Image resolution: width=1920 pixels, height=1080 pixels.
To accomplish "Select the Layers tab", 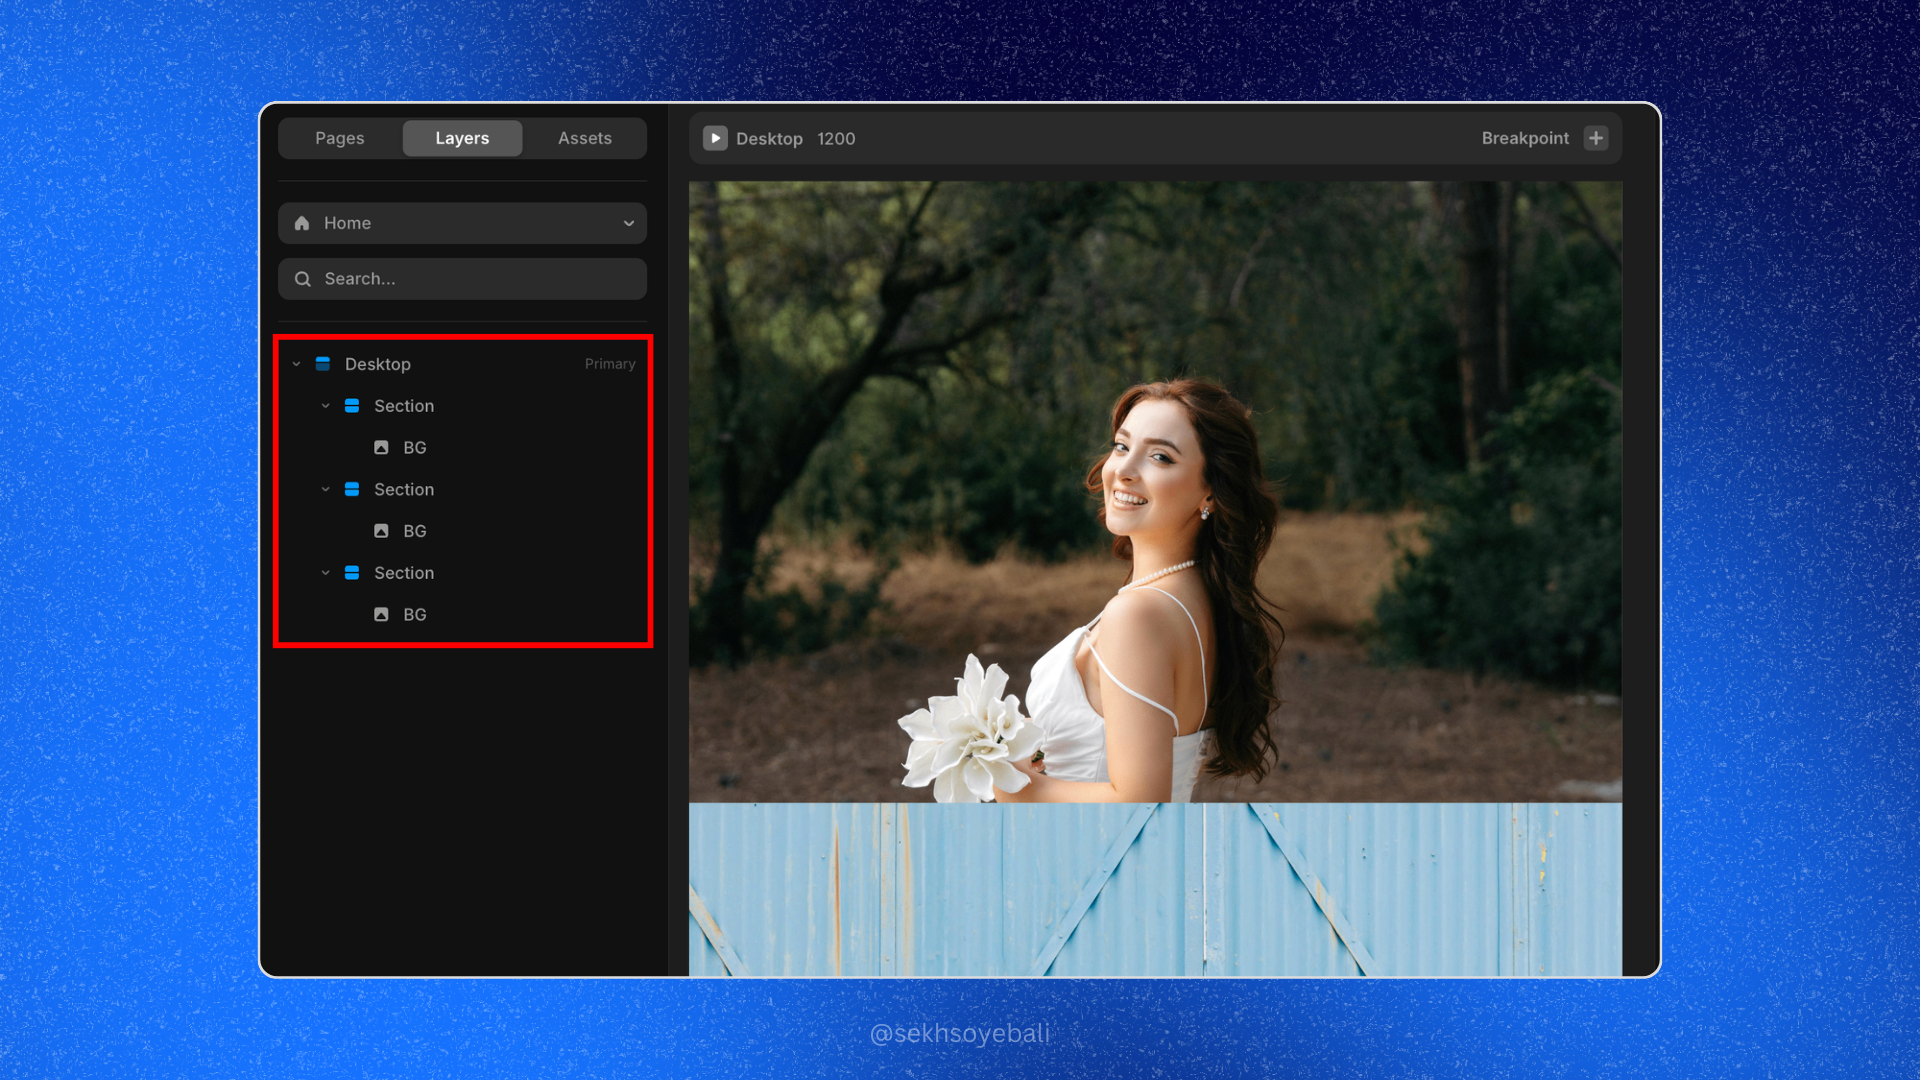I will pyautogui.click(x=462, y=138).
